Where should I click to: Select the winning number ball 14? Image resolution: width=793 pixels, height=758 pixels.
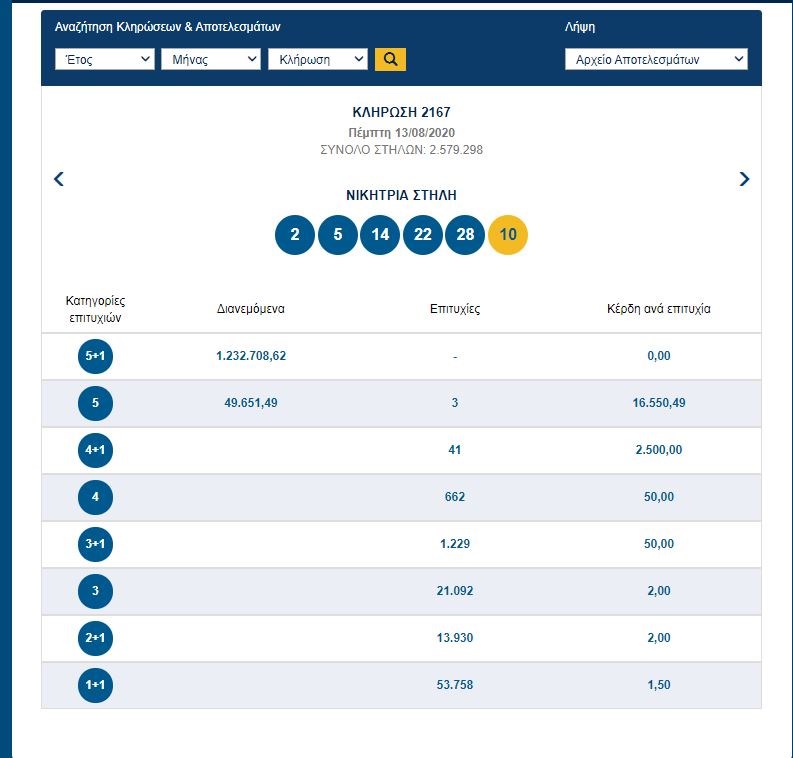[380, 236]
